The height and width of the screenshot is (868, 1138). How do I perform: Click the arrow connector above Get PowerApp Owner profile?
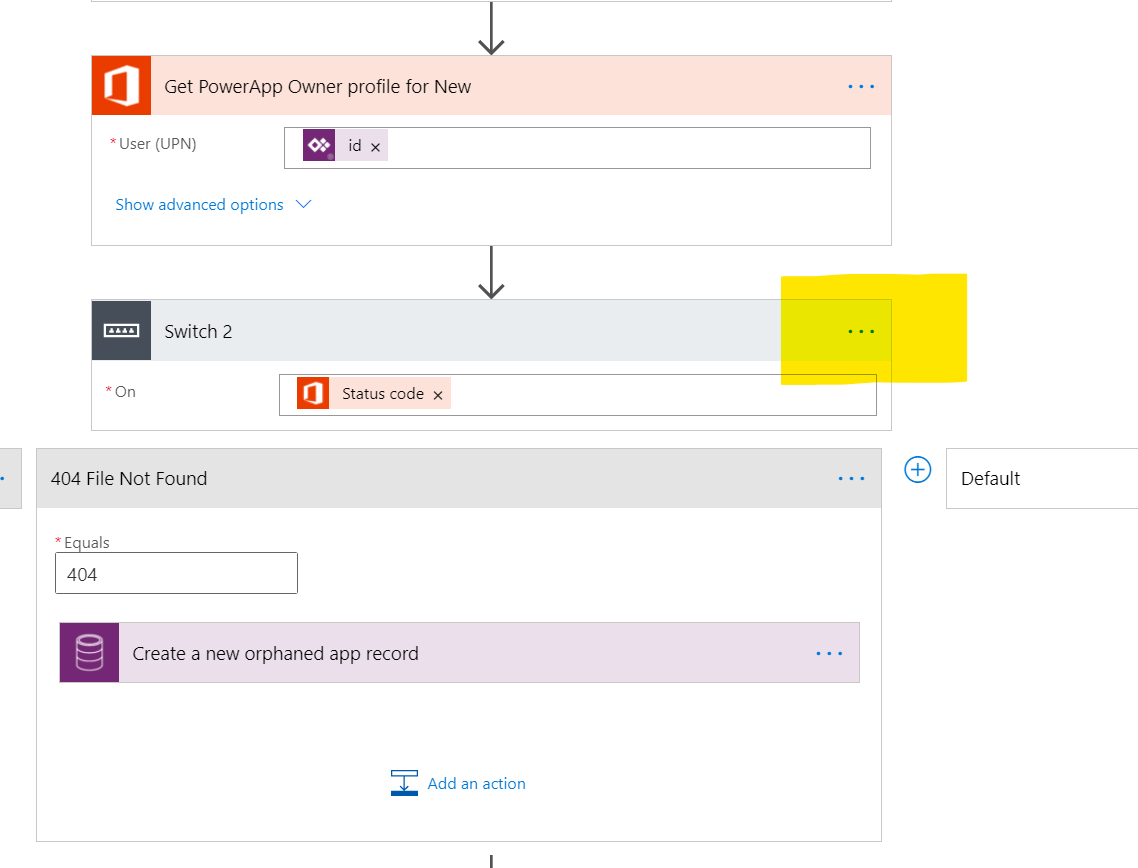[x=491, y=28]
